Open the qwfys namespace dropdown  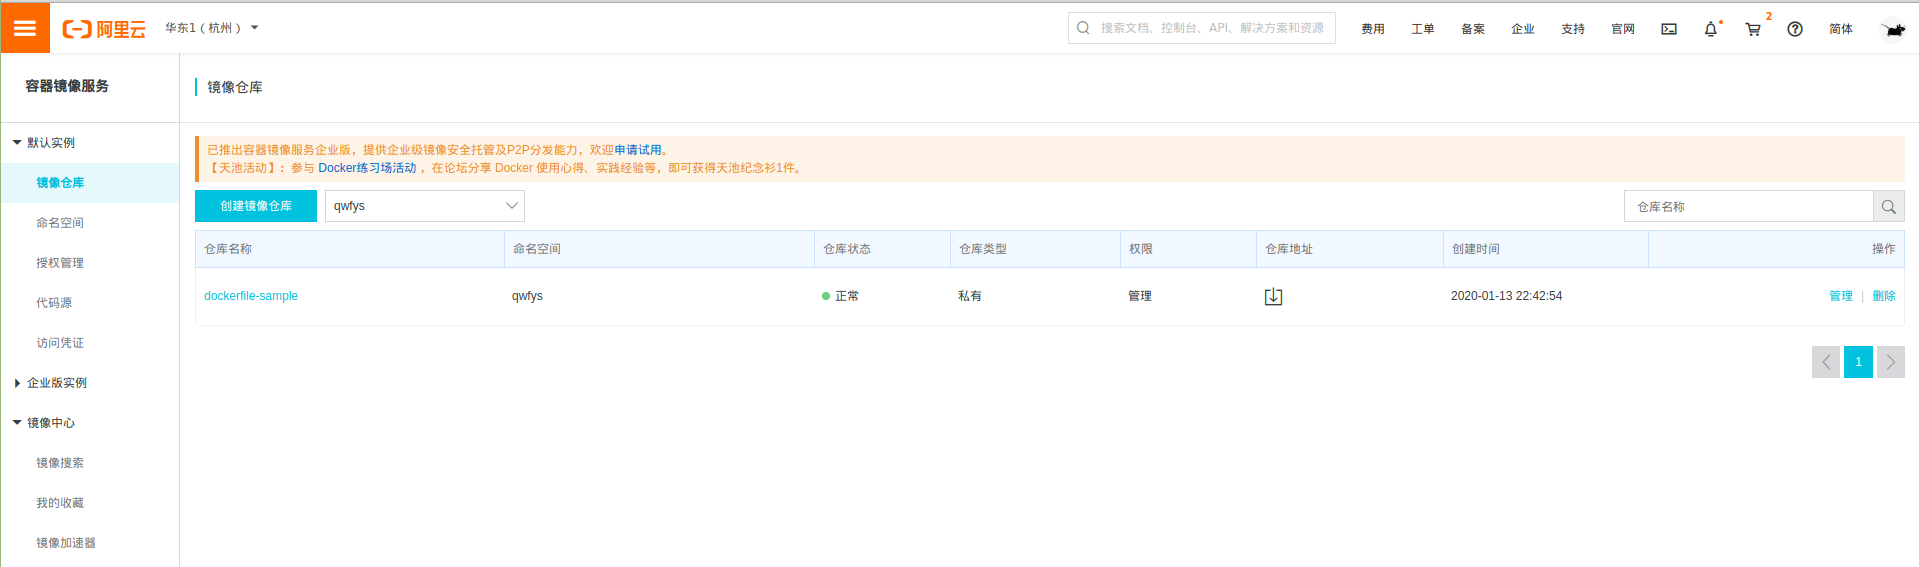point(425,206)
